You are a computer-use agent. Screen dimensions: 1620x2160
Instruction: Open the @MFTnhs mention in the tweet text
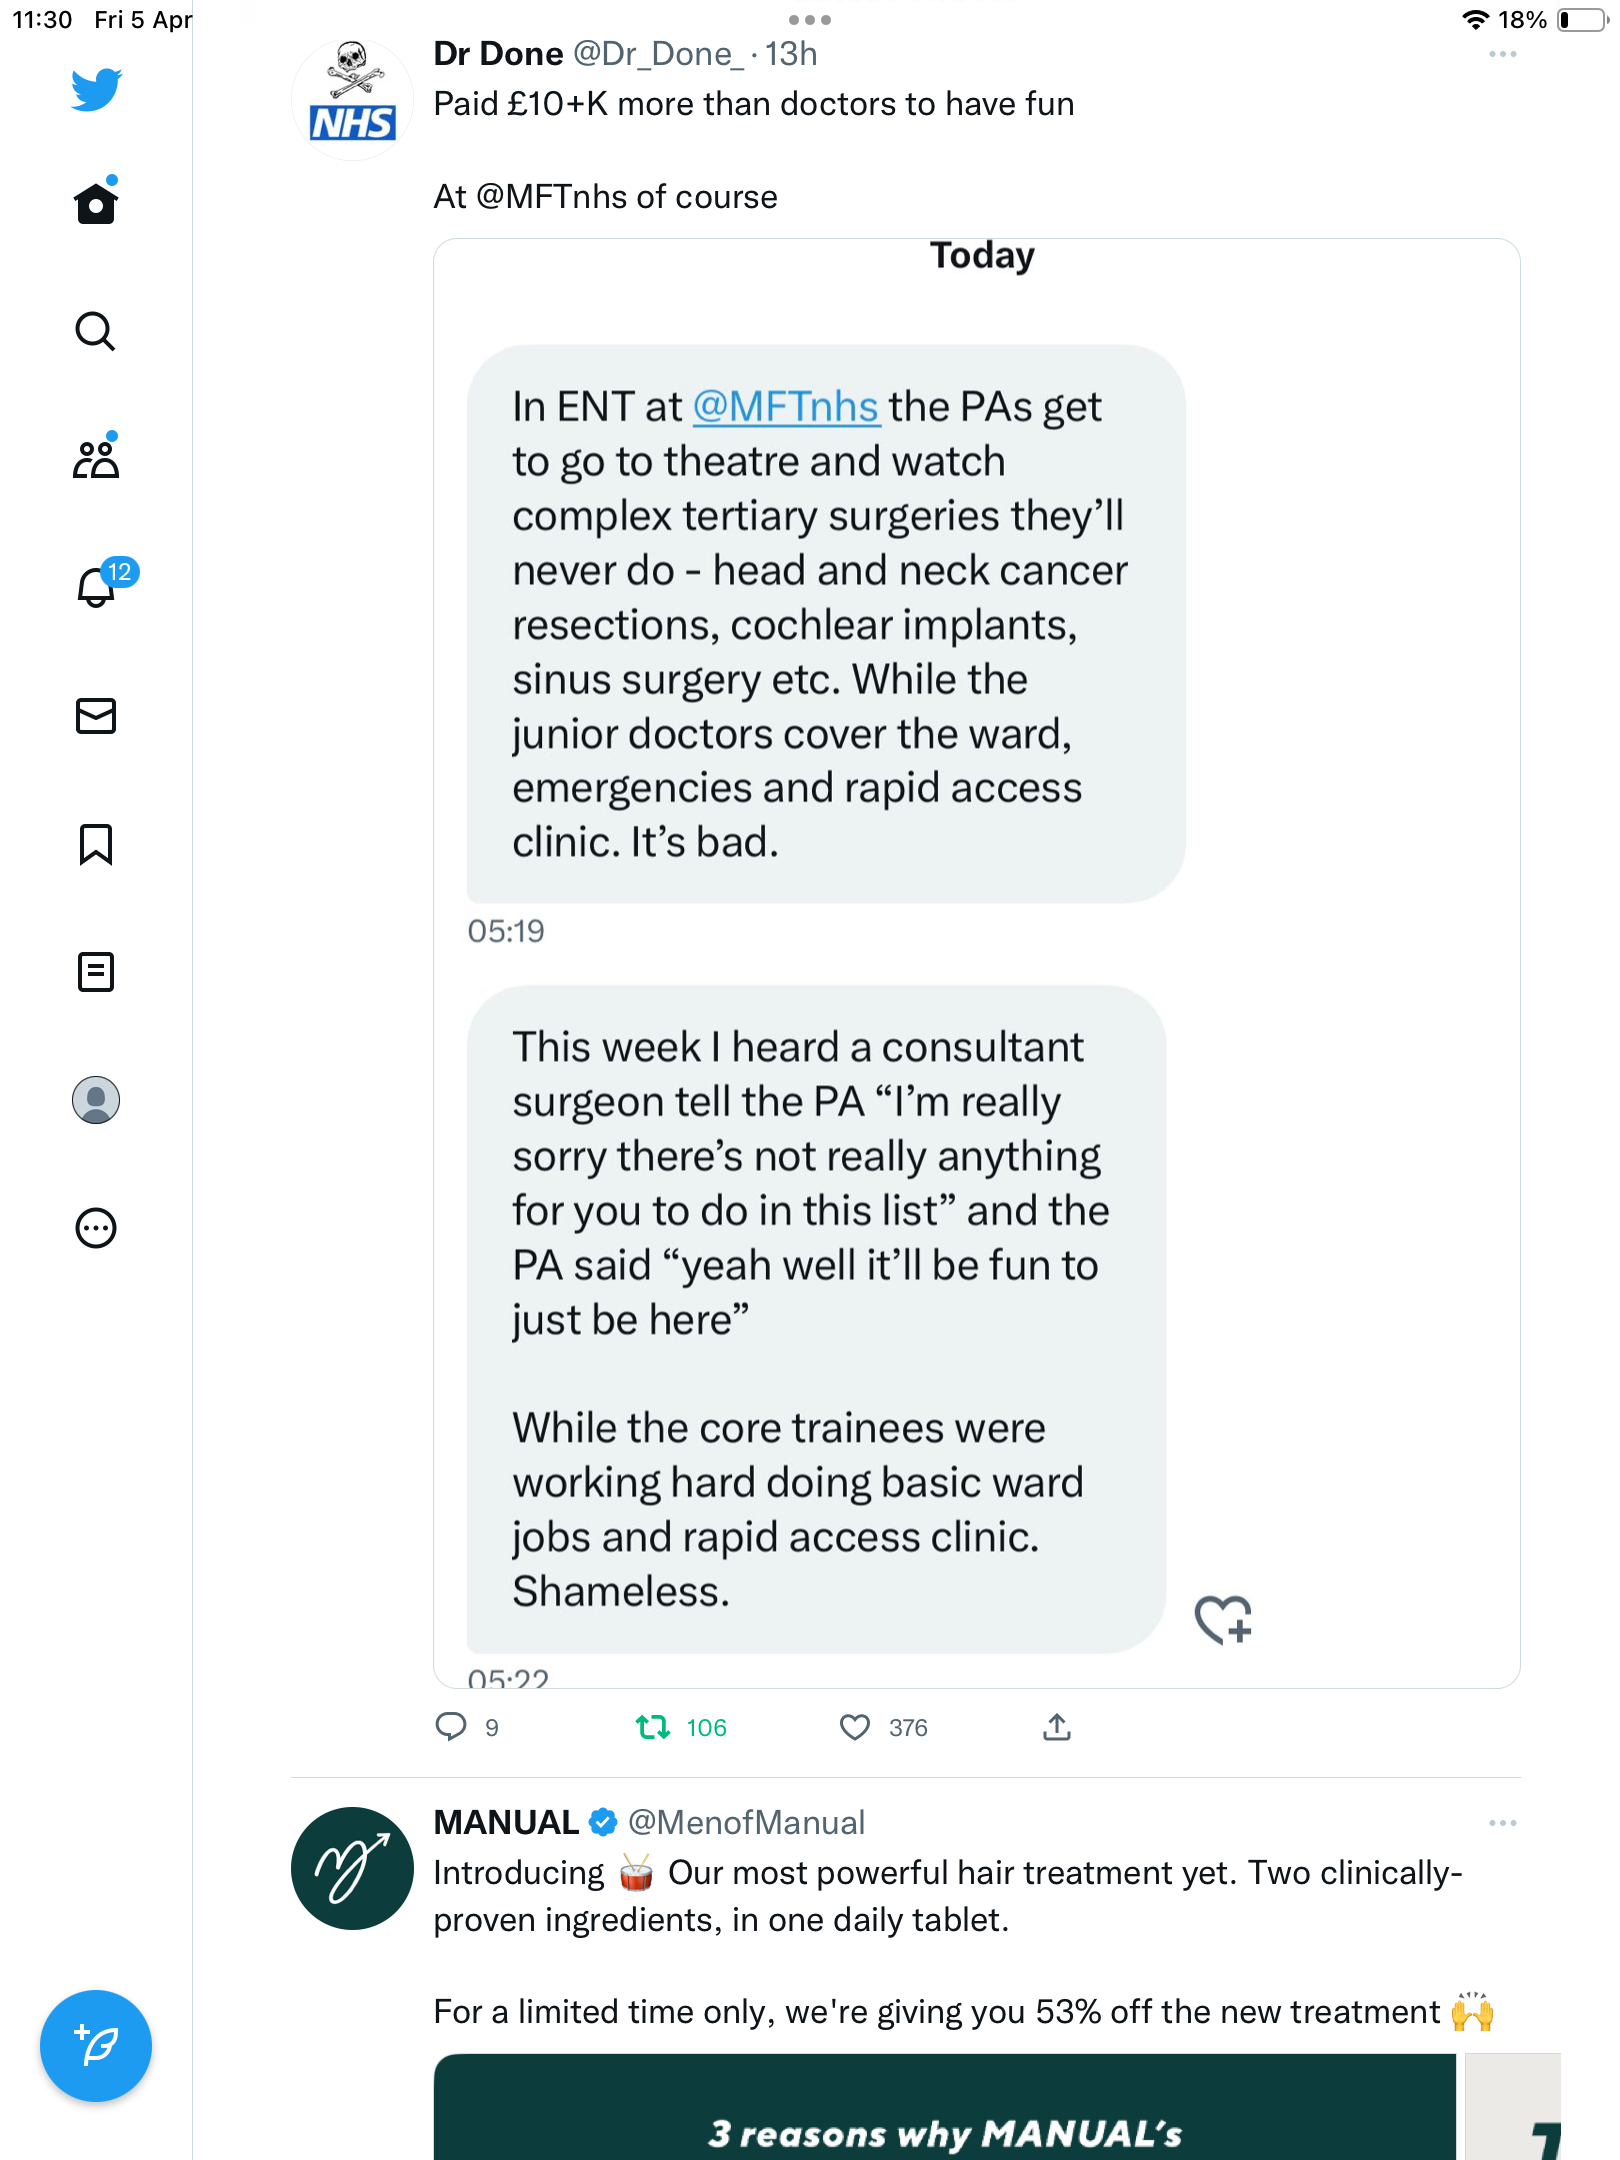click(x=552, y=196)
